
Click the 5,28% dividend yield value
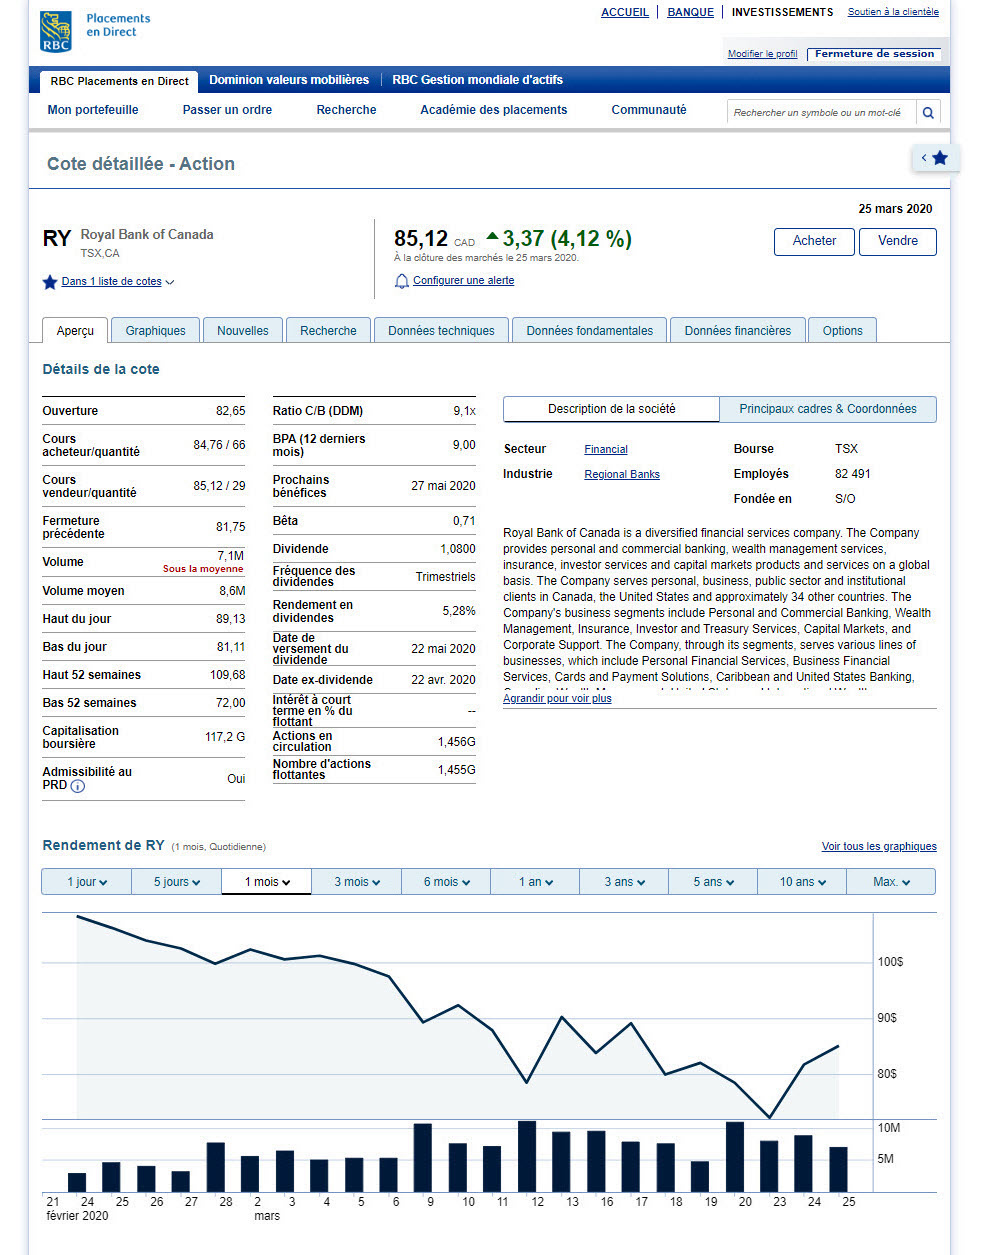click(x=459, y=611)
